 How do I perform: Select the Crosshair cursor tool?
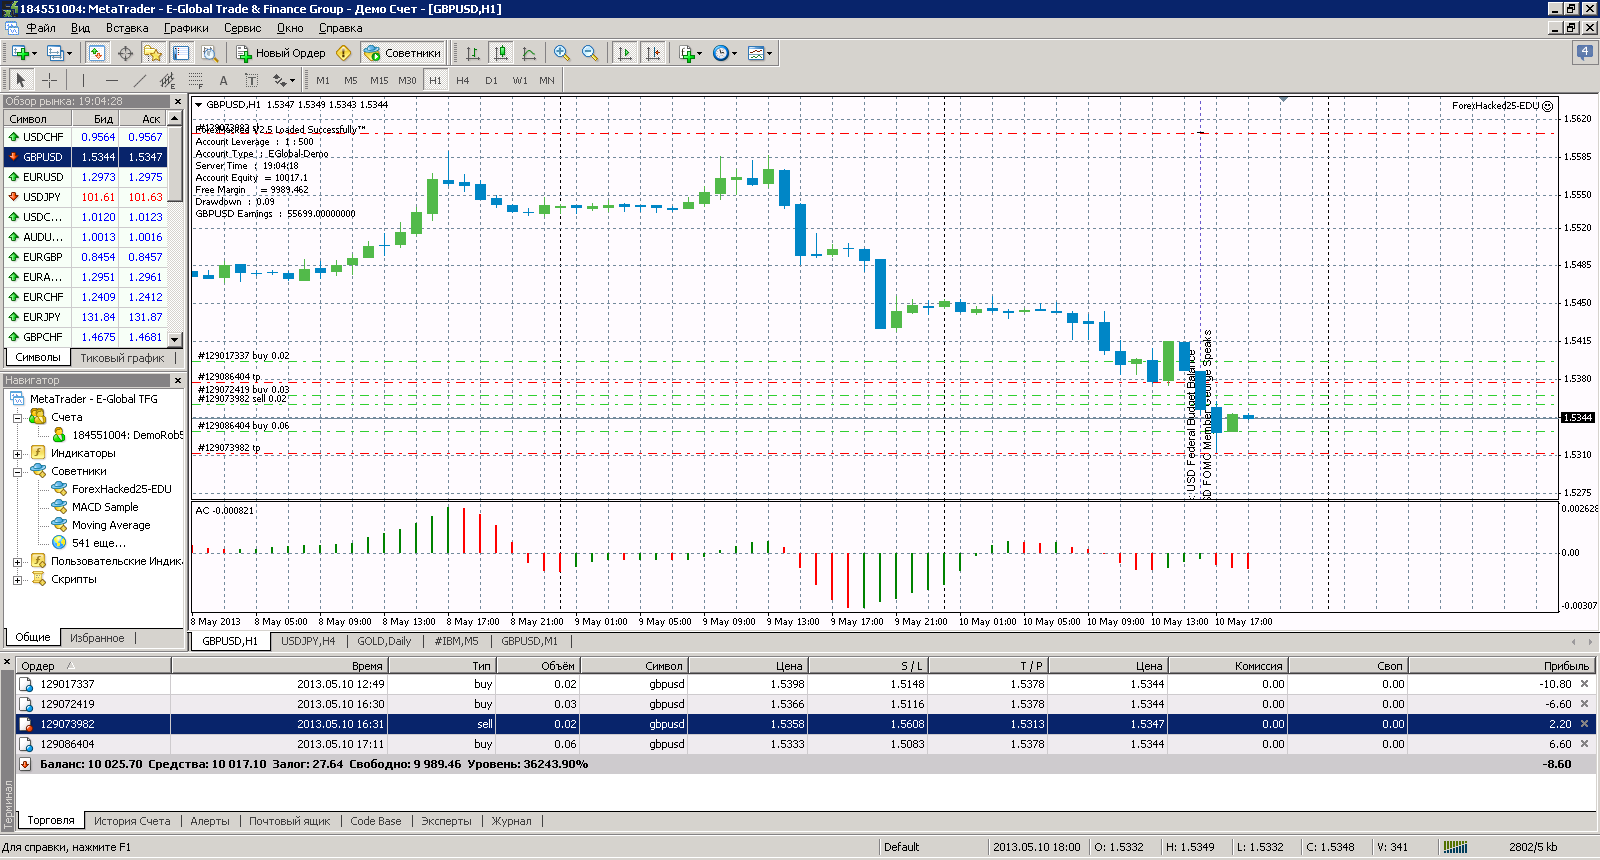coord(49,80)
